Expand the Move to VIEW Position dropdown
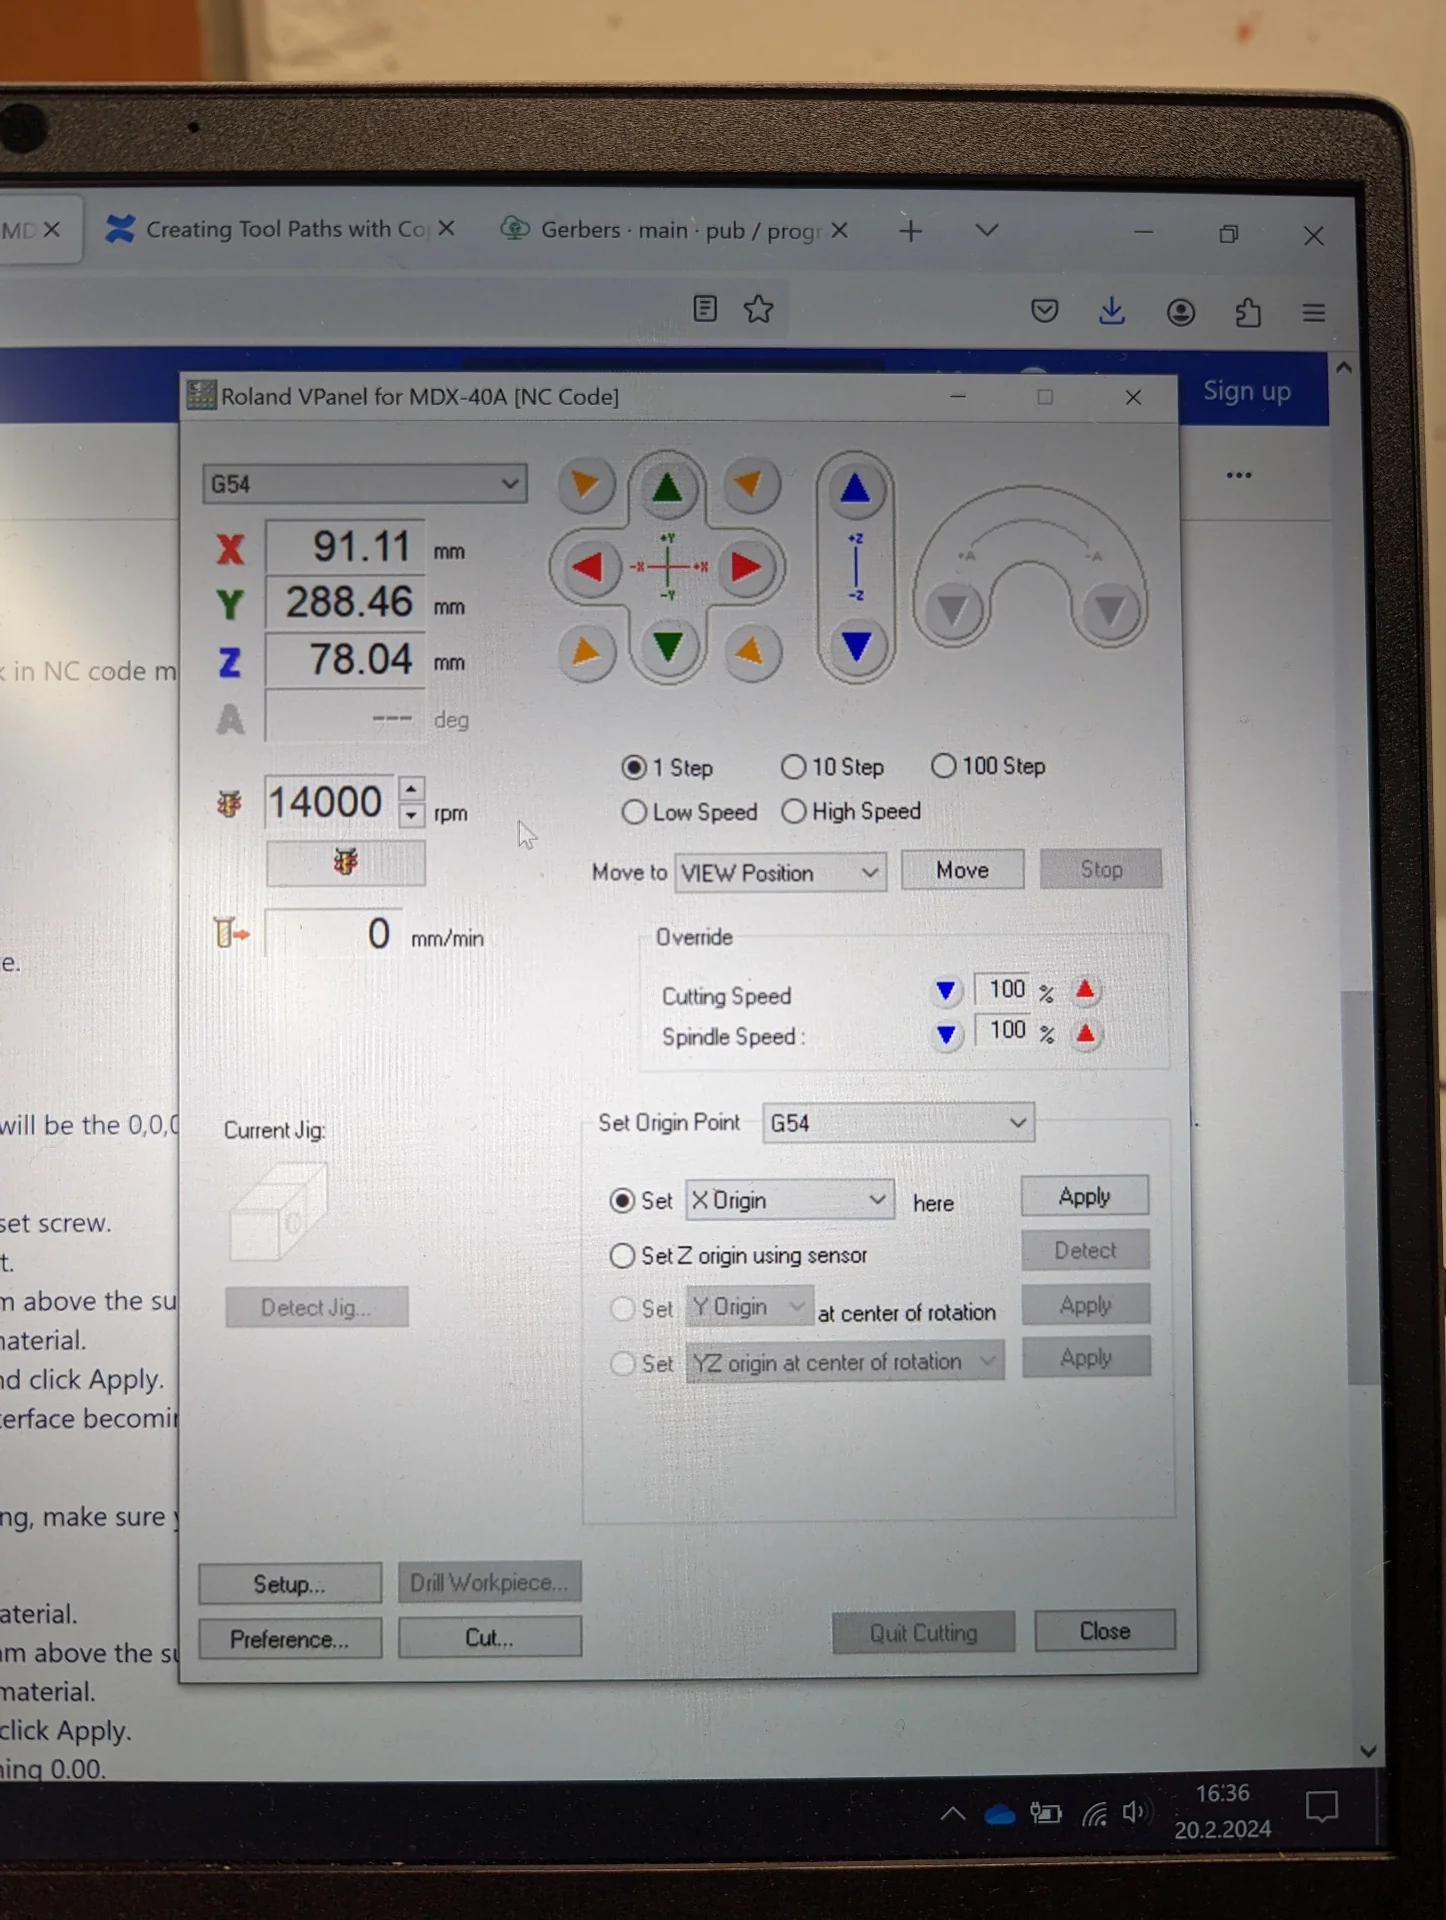The image size is (1446, 1920). 780,873
